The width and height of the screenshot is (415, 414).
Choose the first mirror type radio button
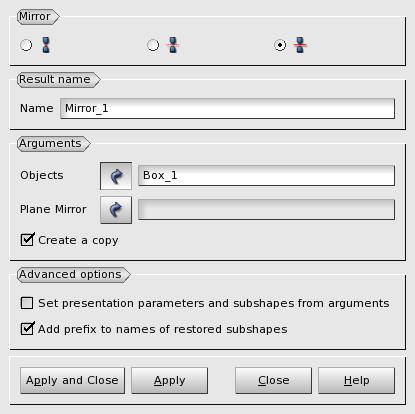click(x=26, y=45)
